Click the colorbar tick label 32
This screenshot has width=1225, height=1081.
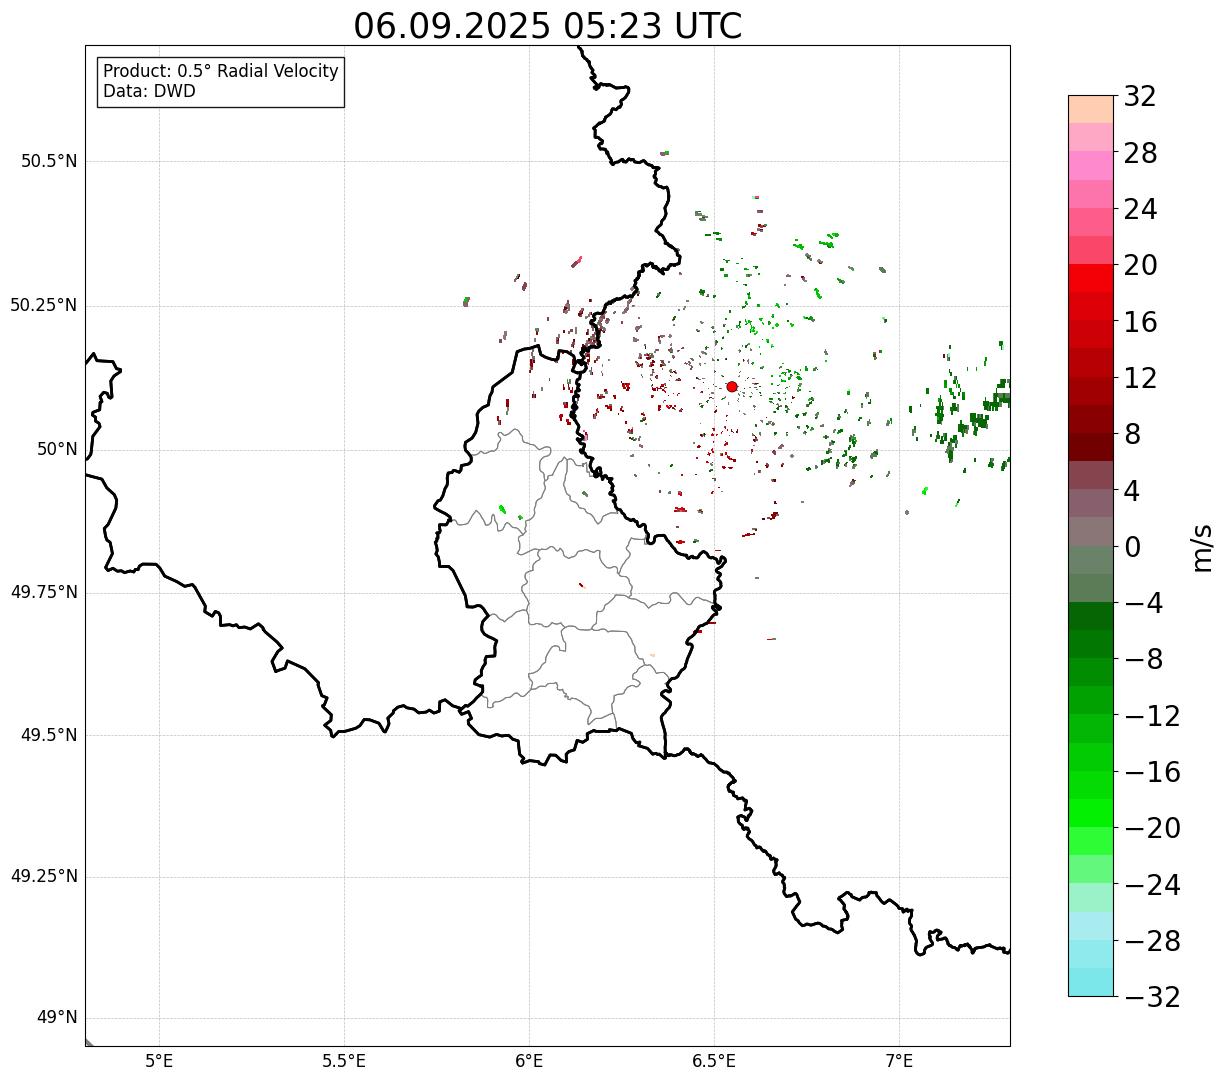(x=1140, y=97)
